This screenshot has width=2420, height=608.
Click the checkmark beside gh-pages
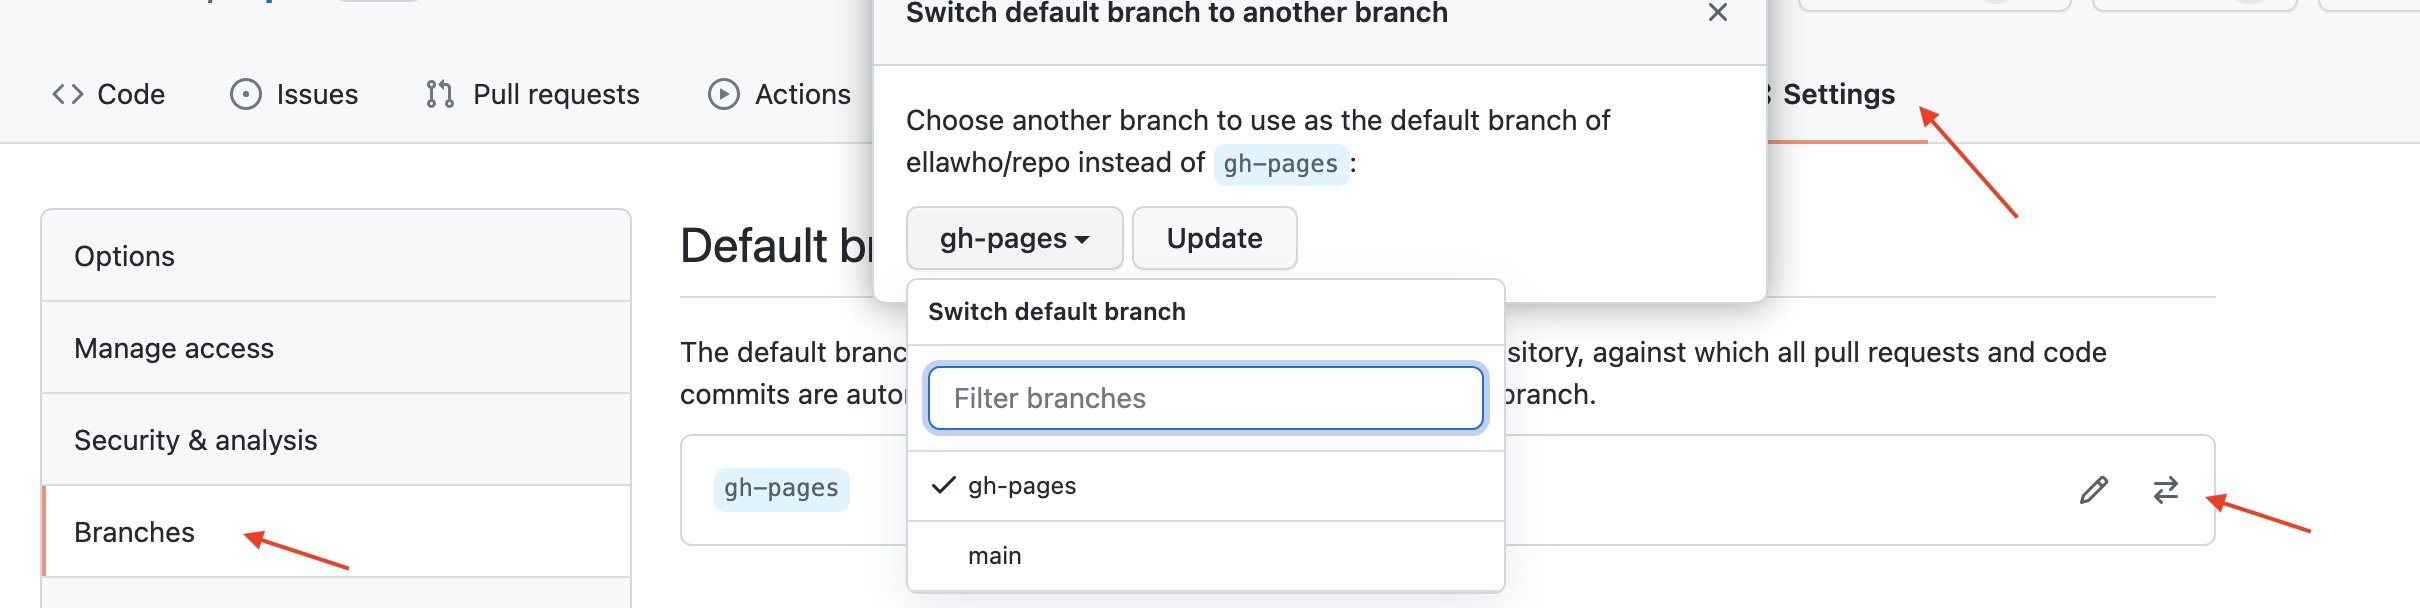coord(942,486)
